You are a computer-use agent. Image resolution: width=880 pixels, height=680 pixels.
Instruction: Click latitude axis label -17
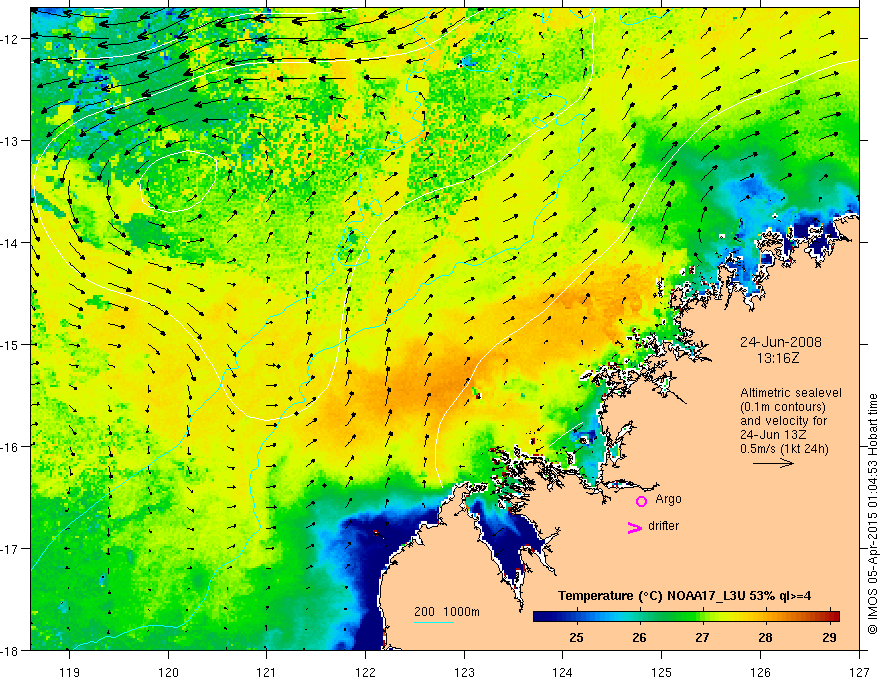[x=11, y=548]
